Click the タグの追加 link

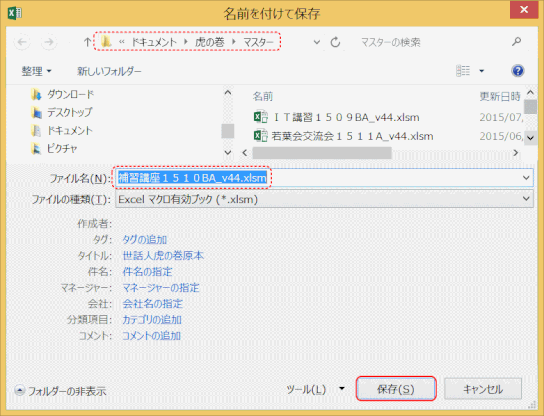click(145, 239)
